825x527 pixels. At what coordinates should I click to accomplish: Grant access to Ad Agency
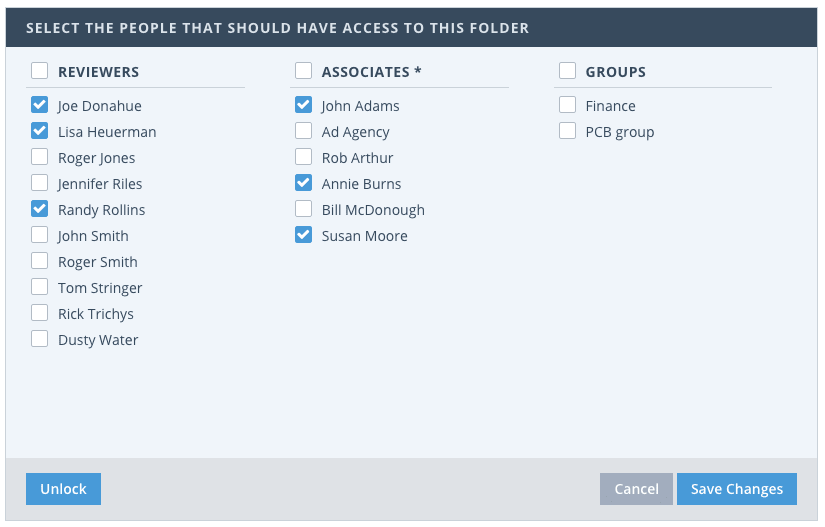(x=303, y=130)
